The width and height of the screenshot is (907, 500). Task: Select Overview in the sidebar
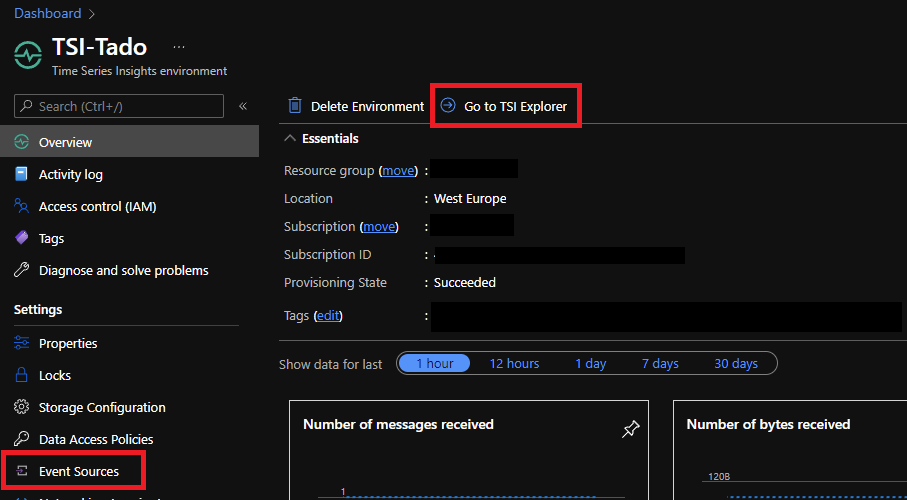tap(130, 142)
